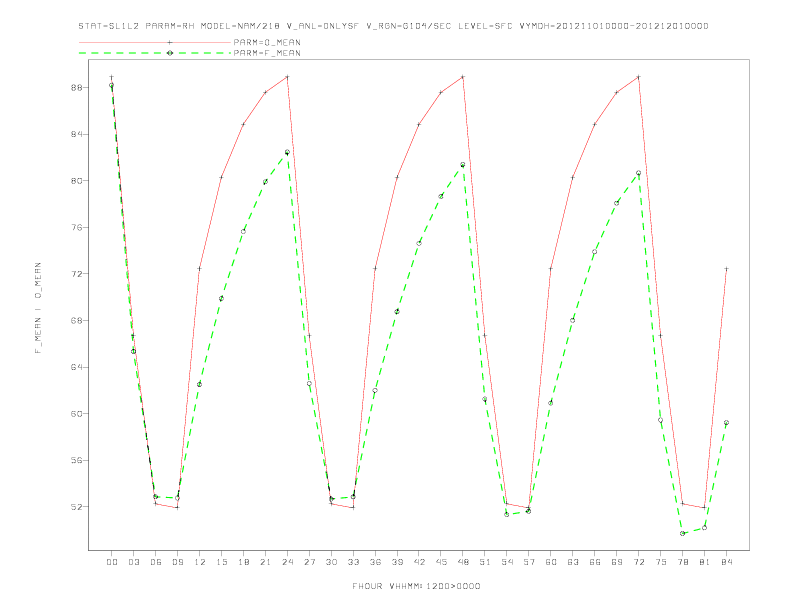Click the x-axis tick label 63
The image size is (792, 612).
[x=573, y=562]
